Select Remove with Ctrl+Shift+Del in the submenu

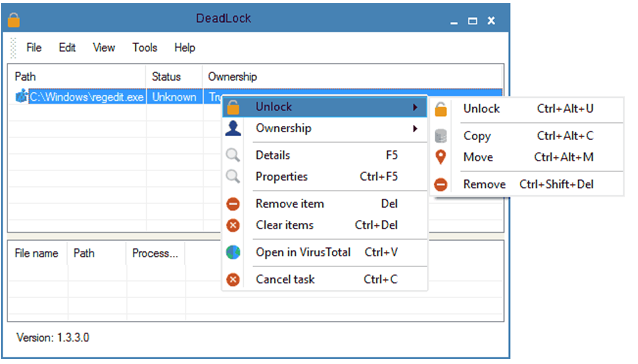[527, 185]
